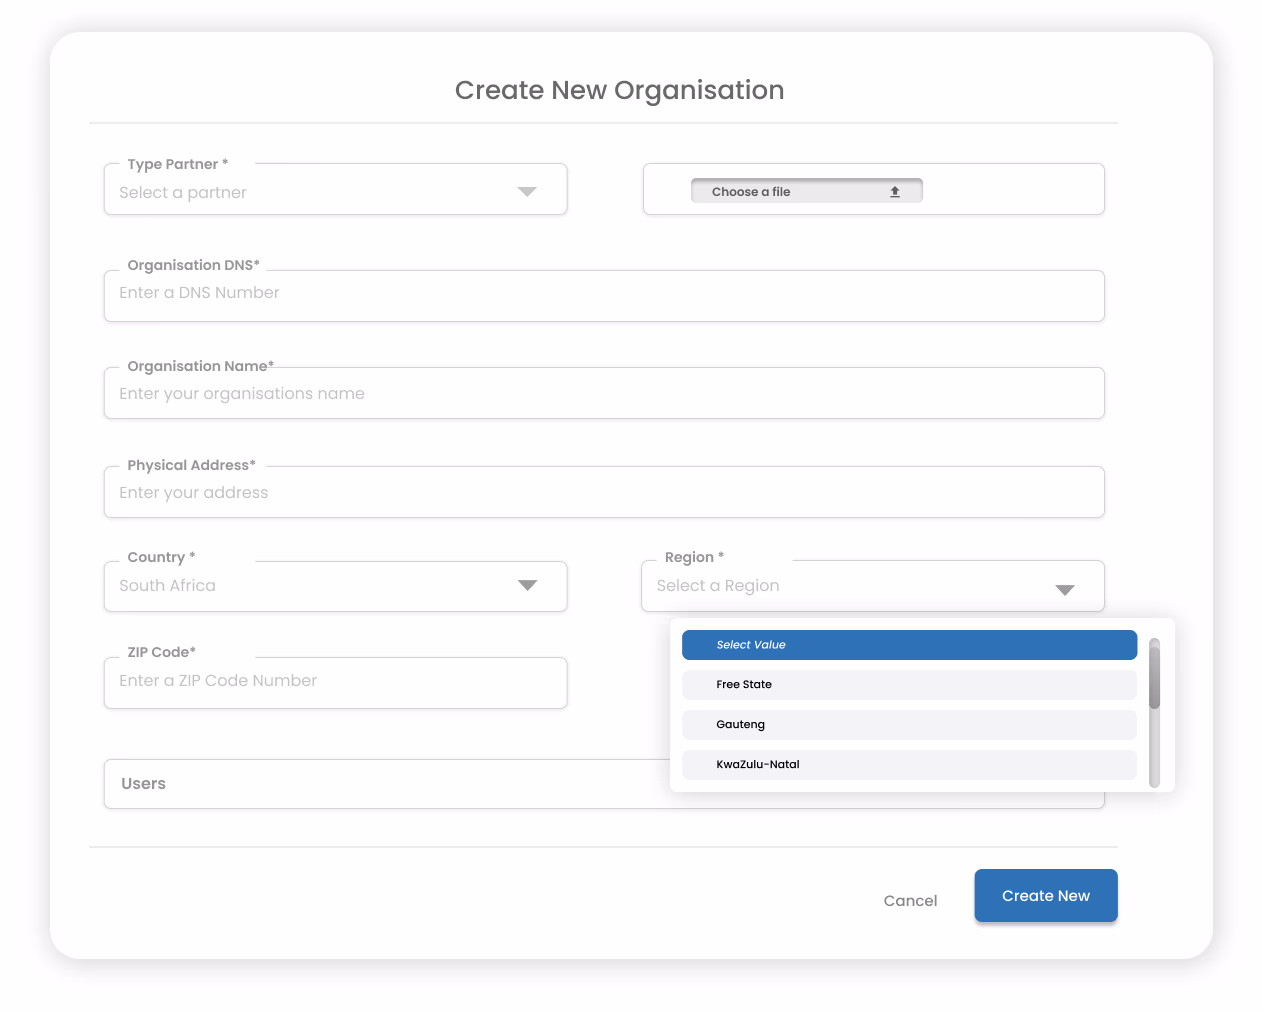Cancel the organisation creation

pos(910,901)
